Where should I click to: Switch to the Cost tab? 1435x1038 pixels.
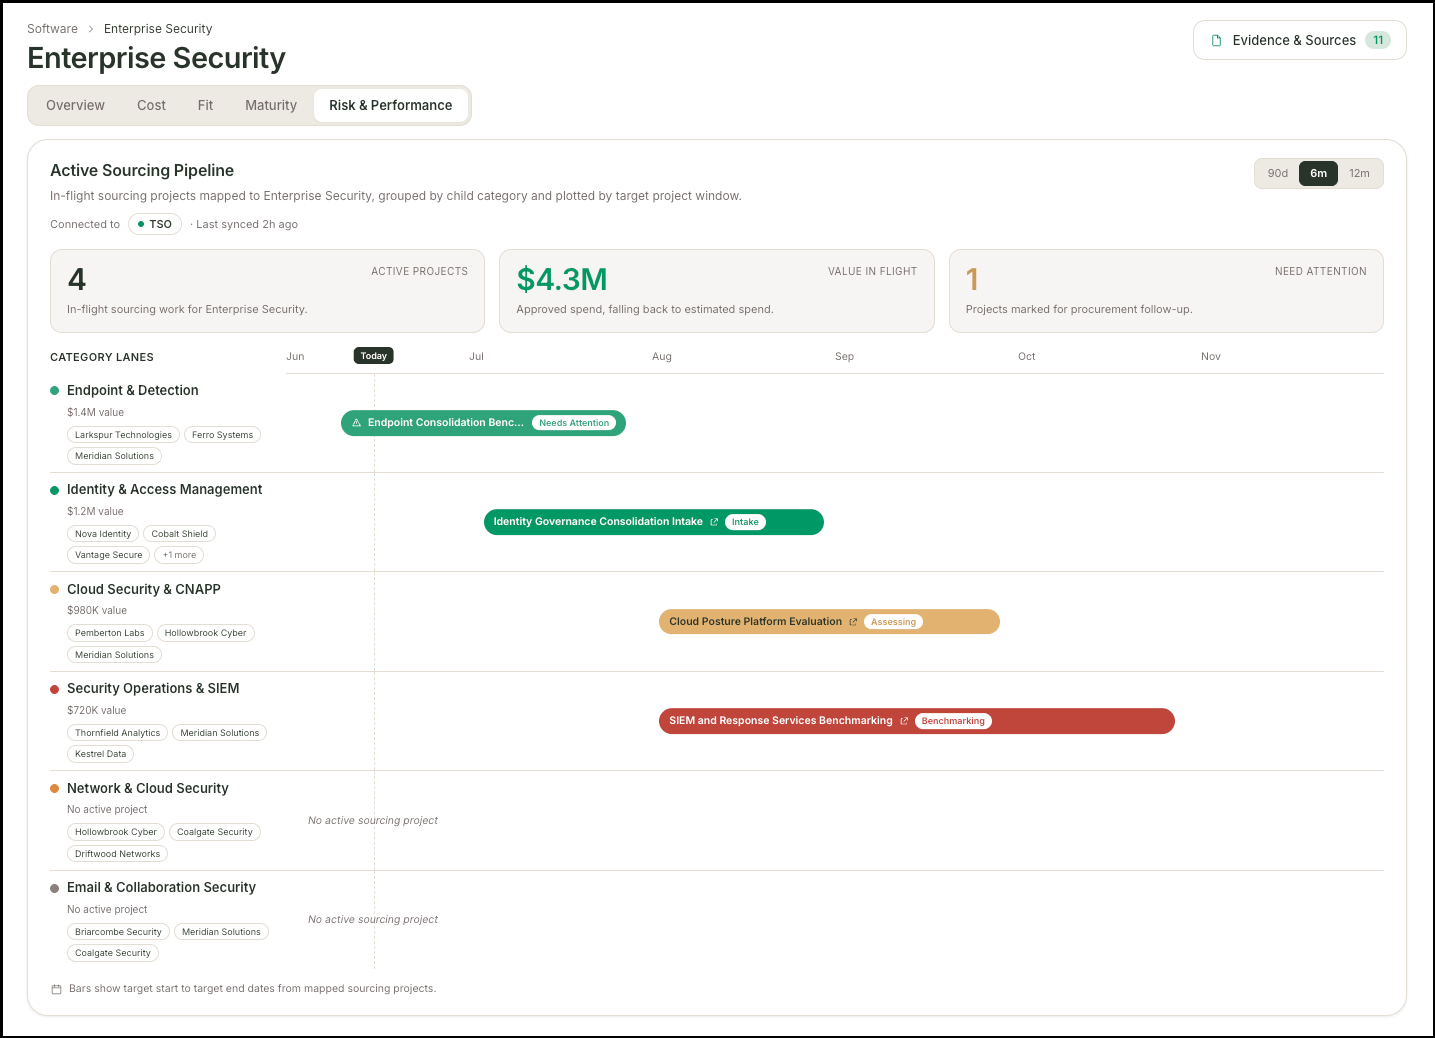[151, 105]
